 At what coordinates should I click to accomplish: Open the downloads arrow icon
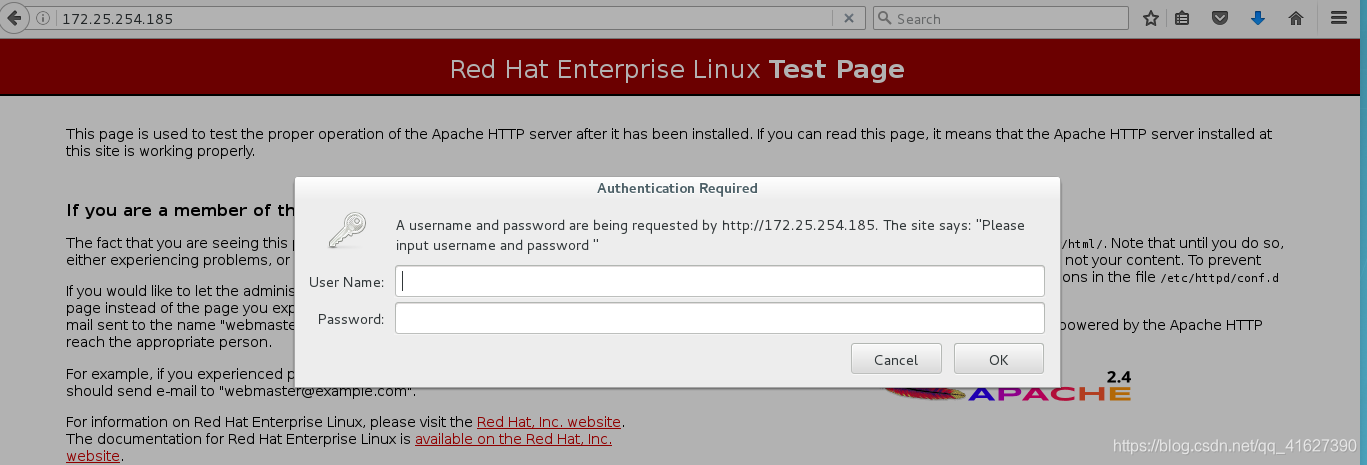[1258, 18]
